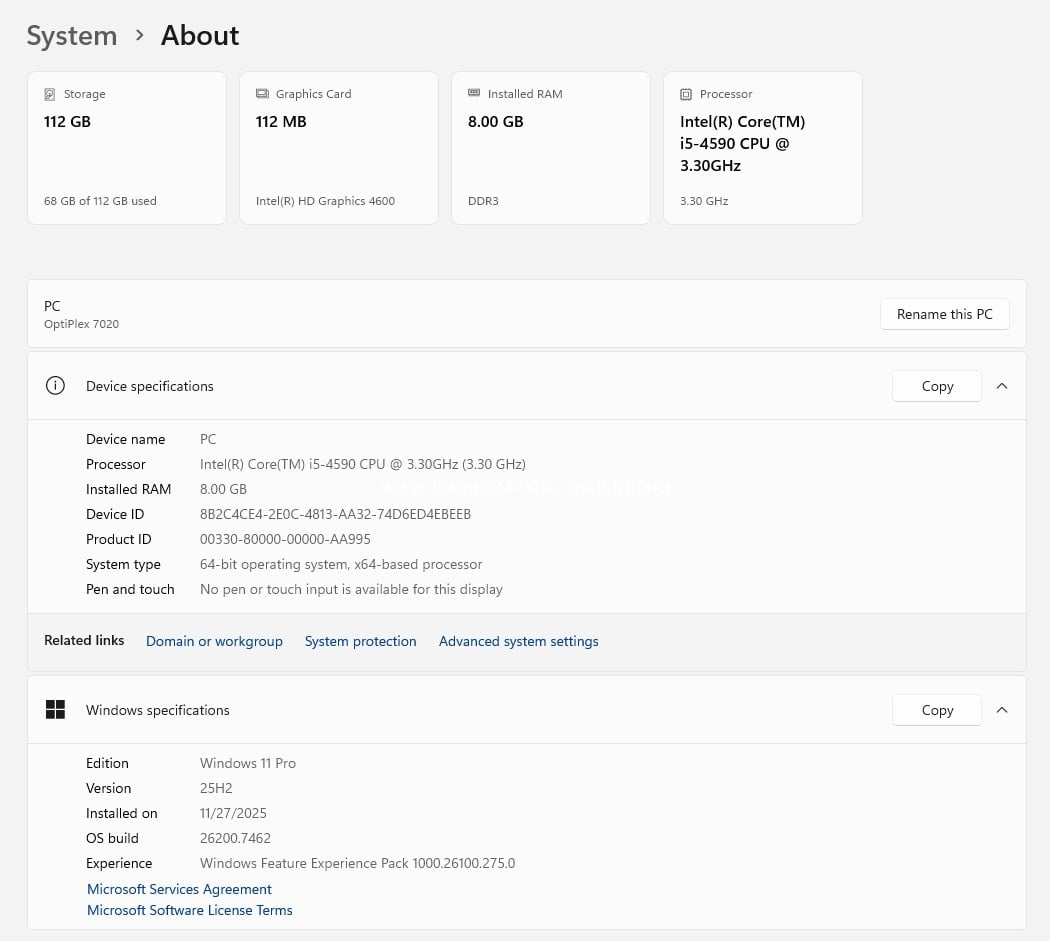Screen dimensions: 1050x941
Task: Open the Storage 112 GB card
Action: (x=127, y=148)
